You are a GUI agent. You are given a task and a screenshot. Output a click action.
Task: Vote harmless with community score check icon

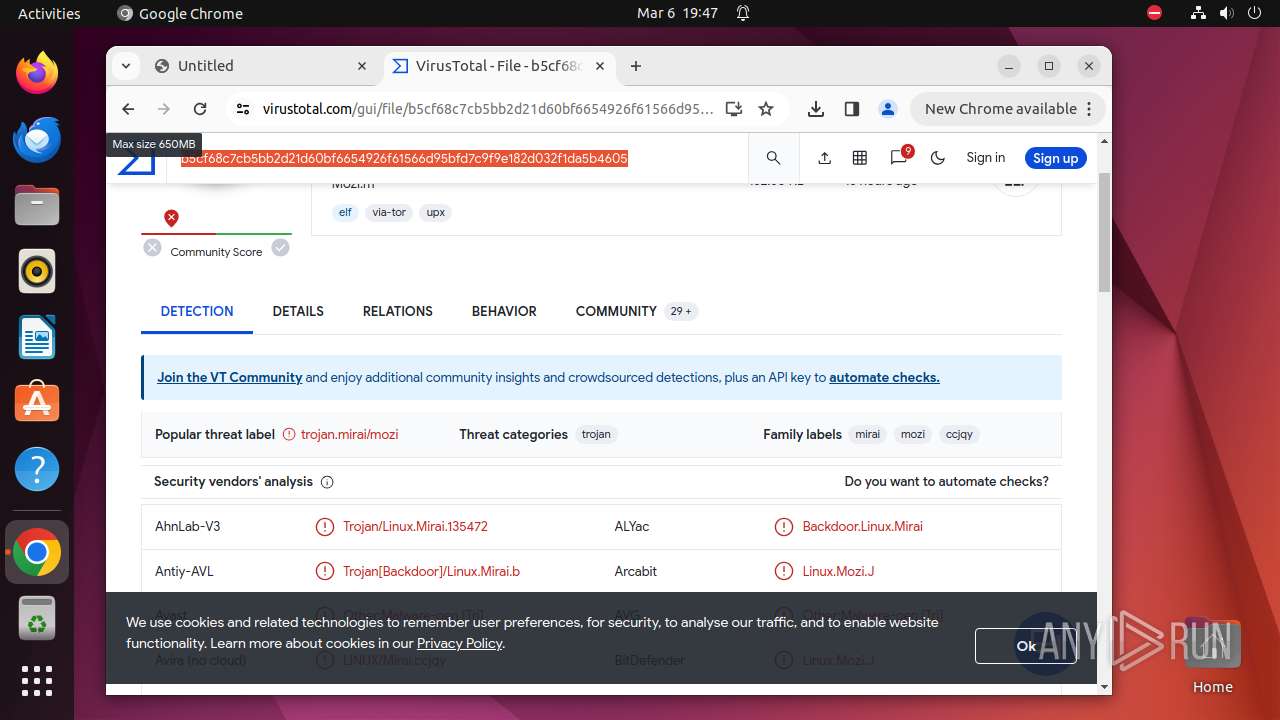tap(281, 248)
